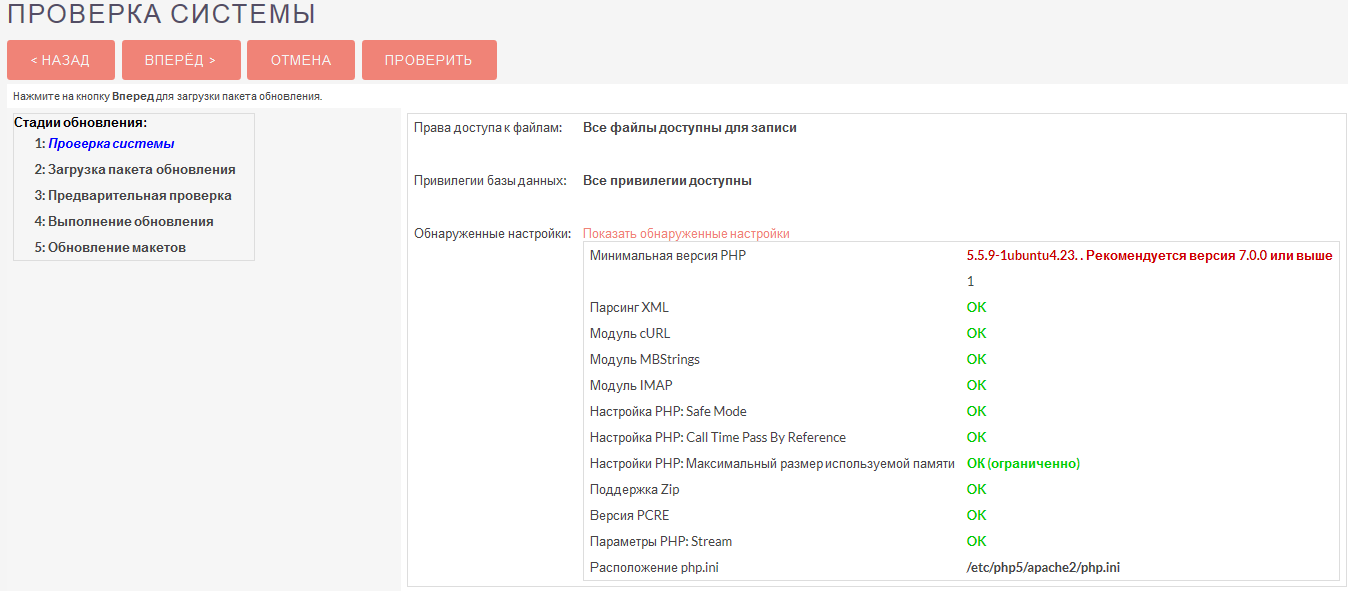Click the 'ОК (ограниченно)' memory status

pyautogui.click(x=1022, y=463)
